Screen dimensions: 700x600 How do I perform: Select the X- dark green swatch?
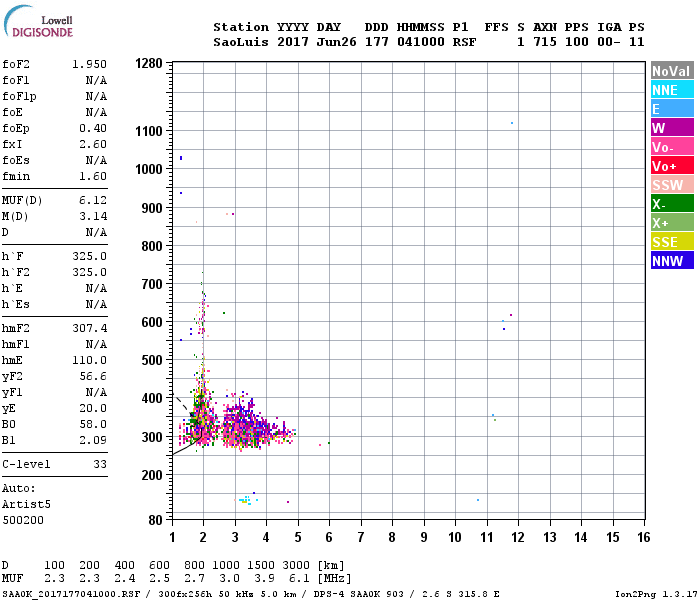[x=672, y=204]
